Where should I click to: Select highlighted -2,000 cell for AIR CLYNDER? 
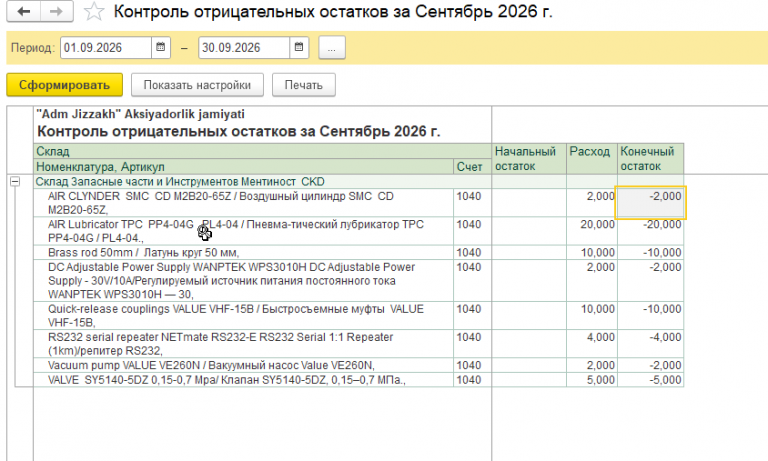650,202
